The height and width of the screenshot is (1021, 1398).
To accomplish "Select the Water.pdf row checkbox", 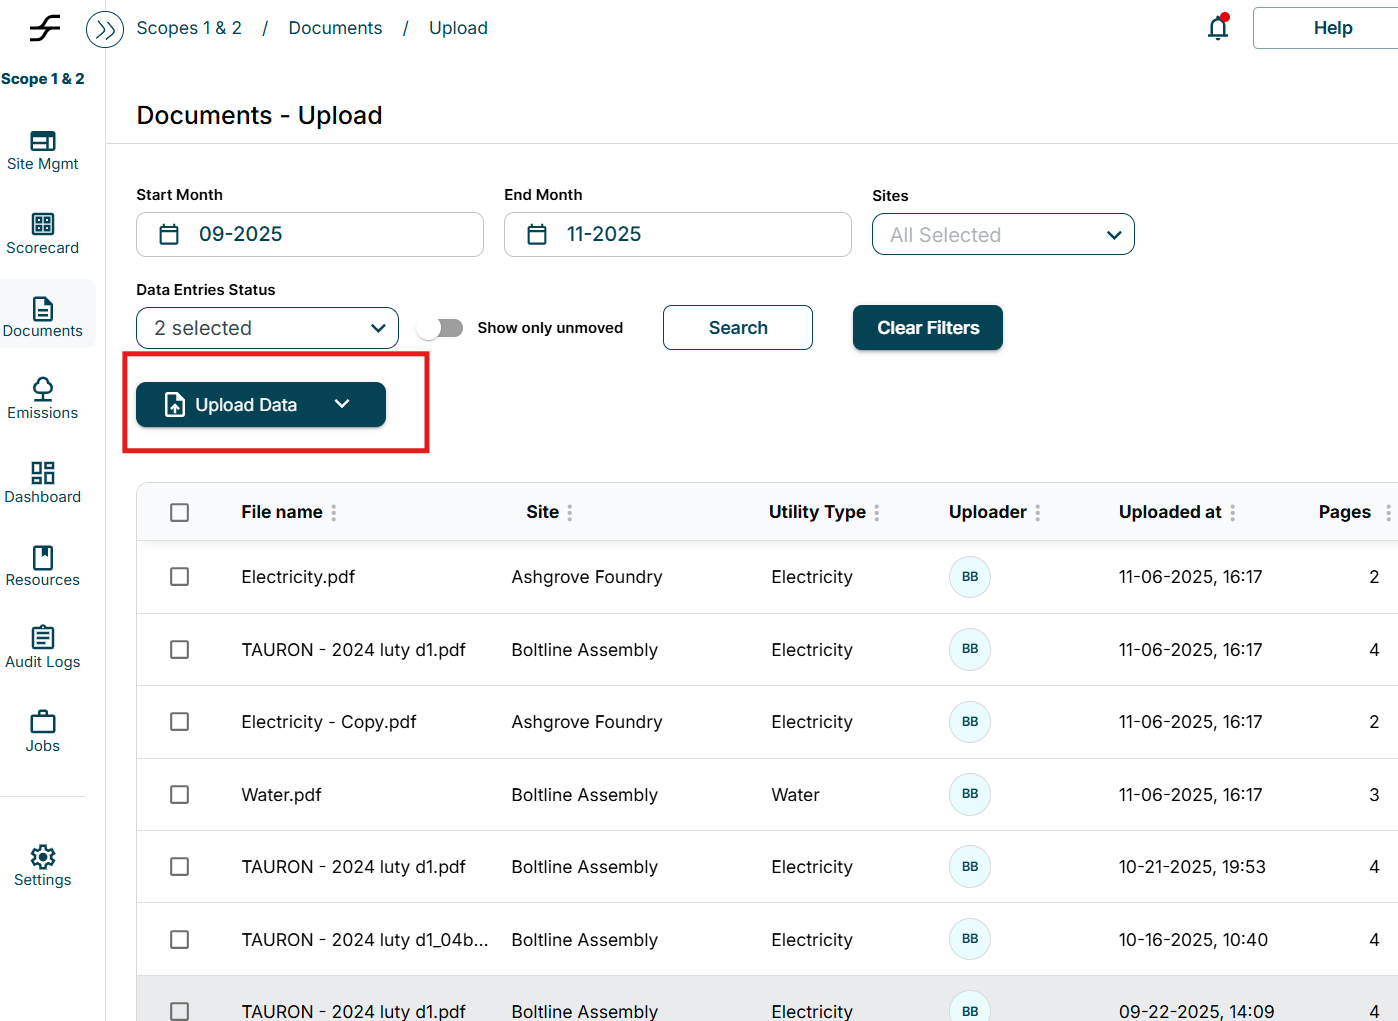I will (180, 795).
